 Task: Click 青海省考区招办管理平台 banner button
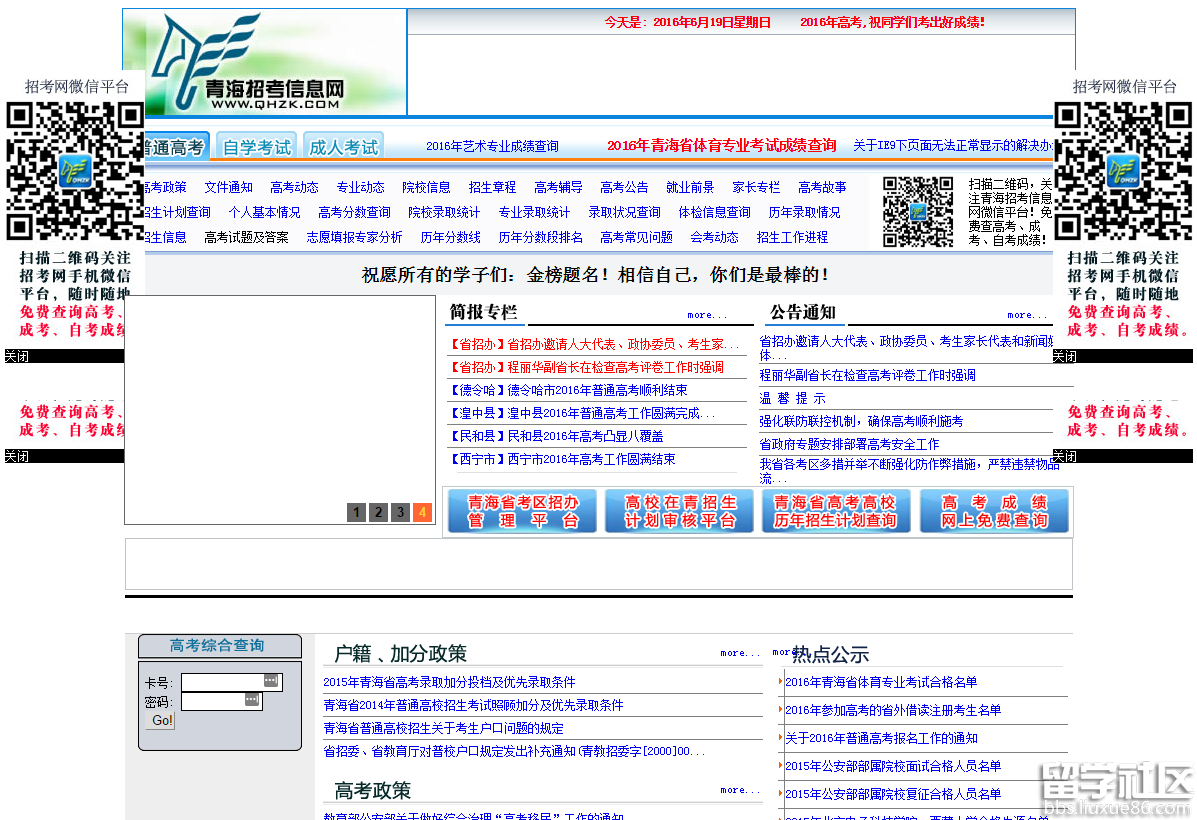pyautogui.click(x=523, y=512)
